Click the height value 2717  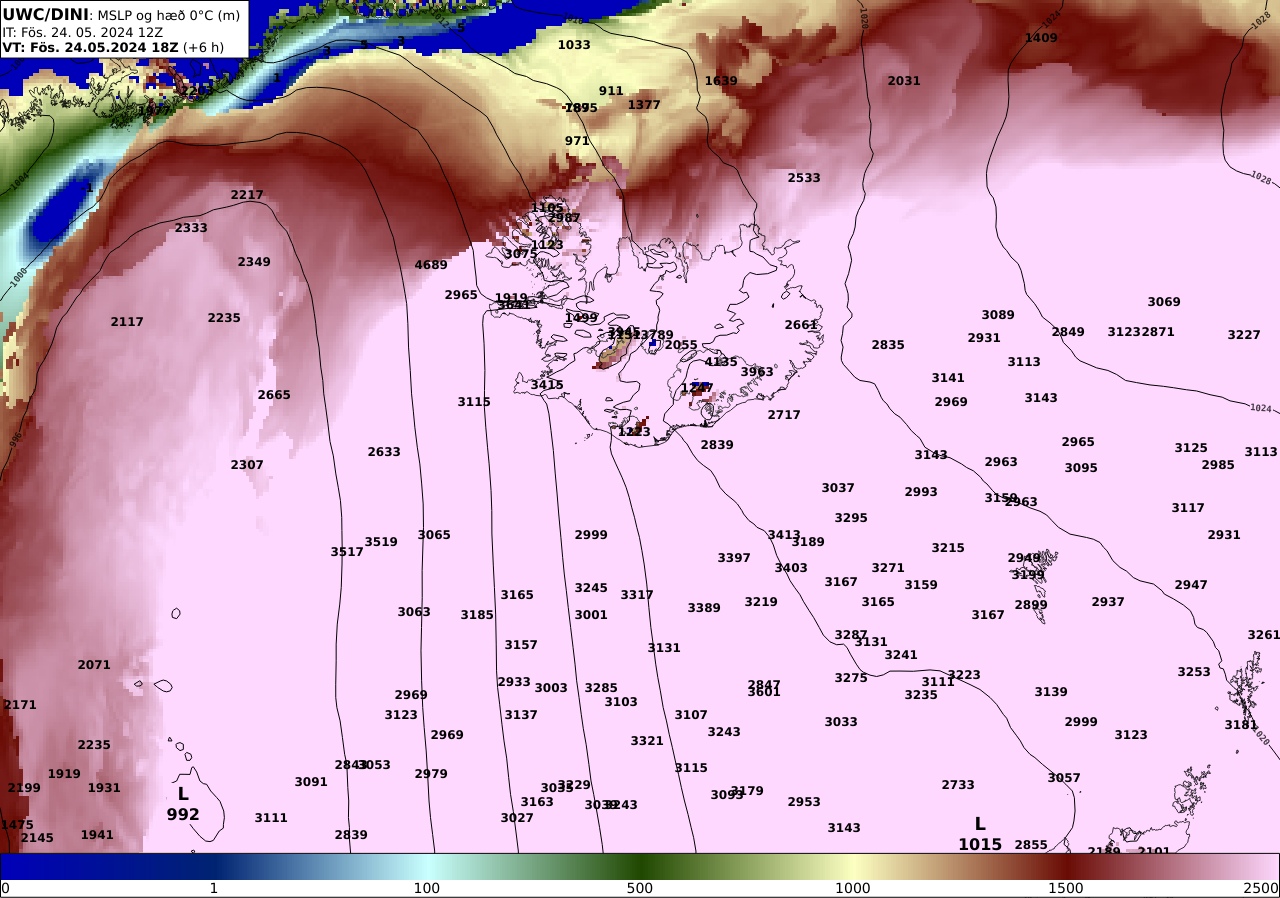784,415
